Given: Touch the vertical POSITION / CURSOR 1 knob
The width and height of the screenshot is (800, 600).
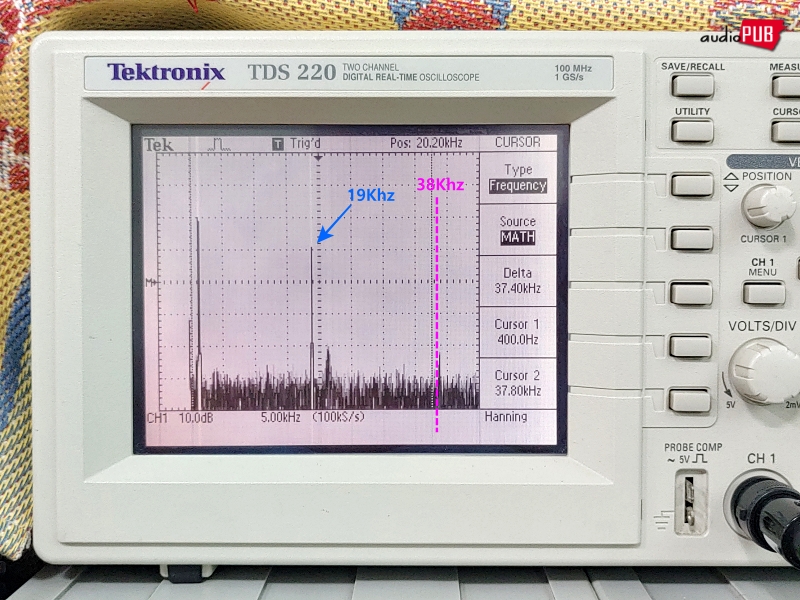Looking at the screenshot, I should pyautogui.click(x=767, y=205).
